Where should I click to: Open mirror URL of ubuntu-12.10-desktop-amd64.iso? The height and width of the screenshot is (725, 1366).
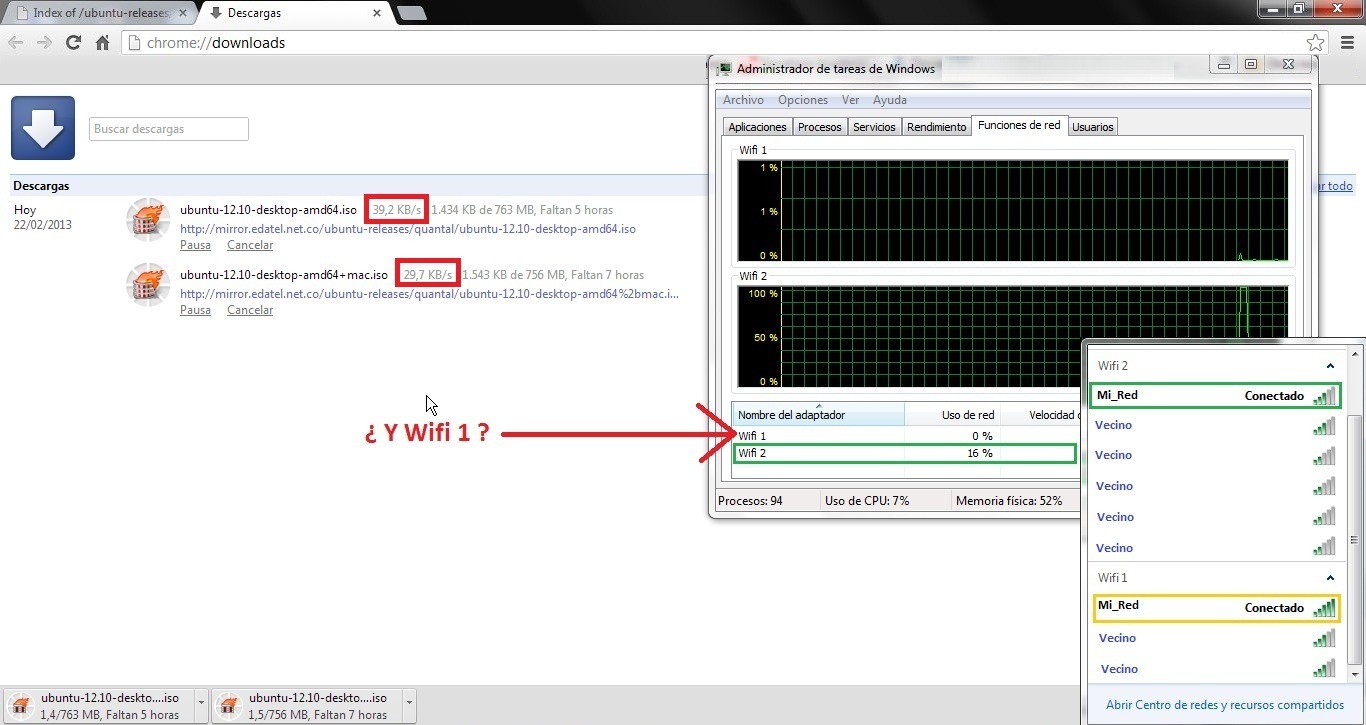(x=408, y=229)
